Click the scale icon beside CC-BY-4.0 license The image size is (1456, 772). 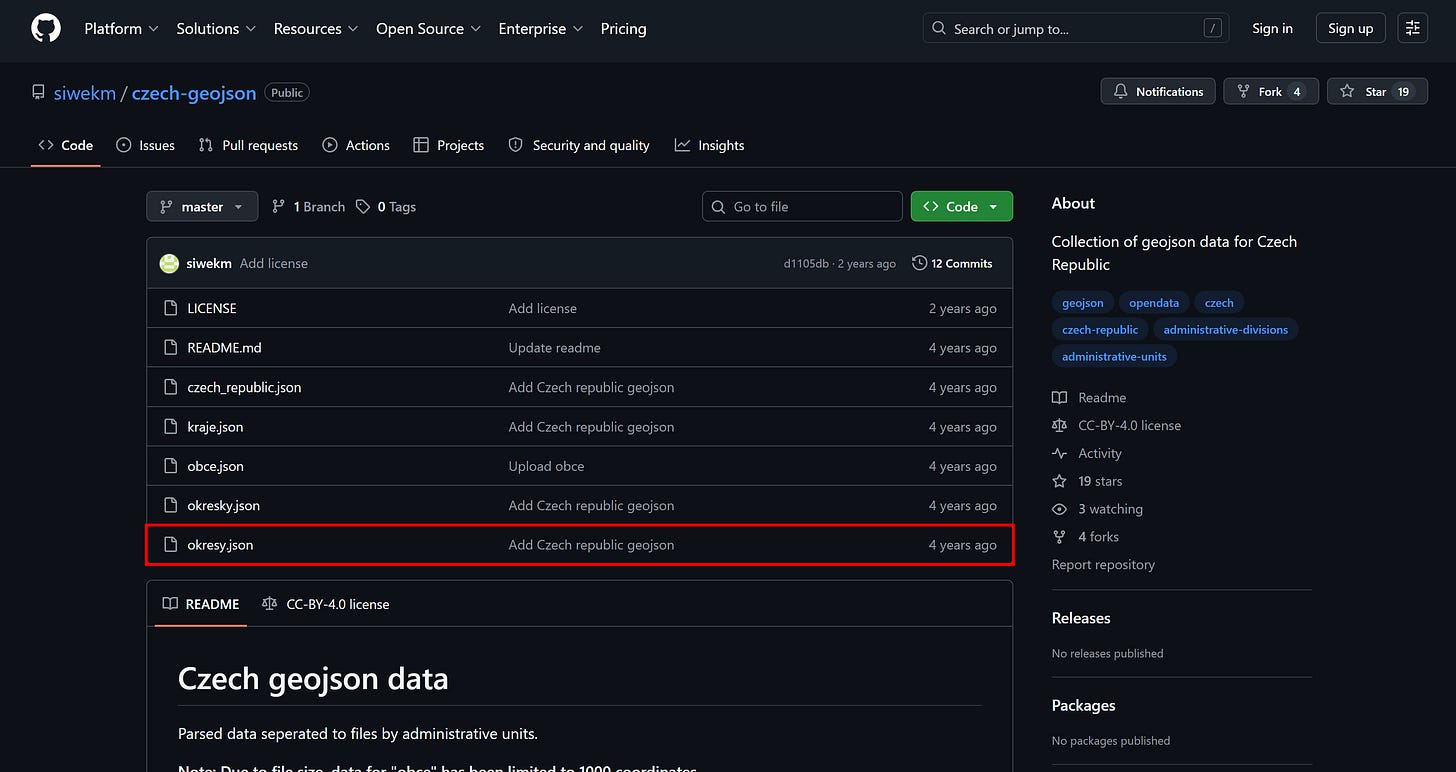point(1059,425)
